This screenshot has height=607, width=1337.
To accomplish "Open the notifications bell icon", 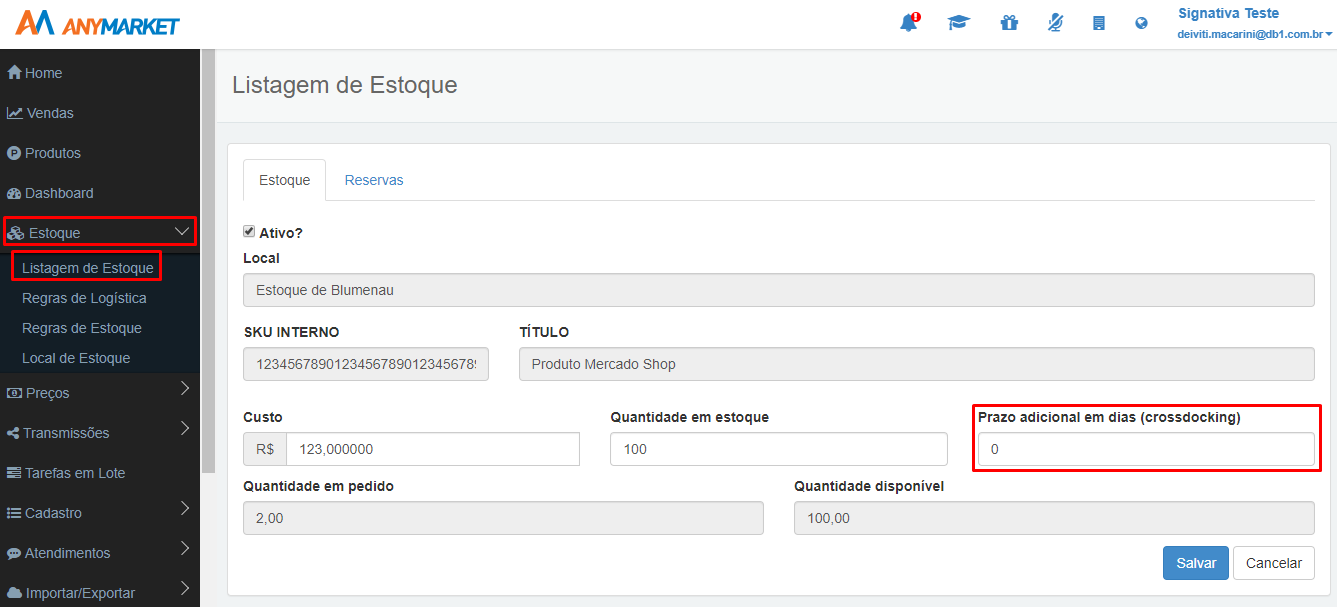I will [x=909, y=23].
